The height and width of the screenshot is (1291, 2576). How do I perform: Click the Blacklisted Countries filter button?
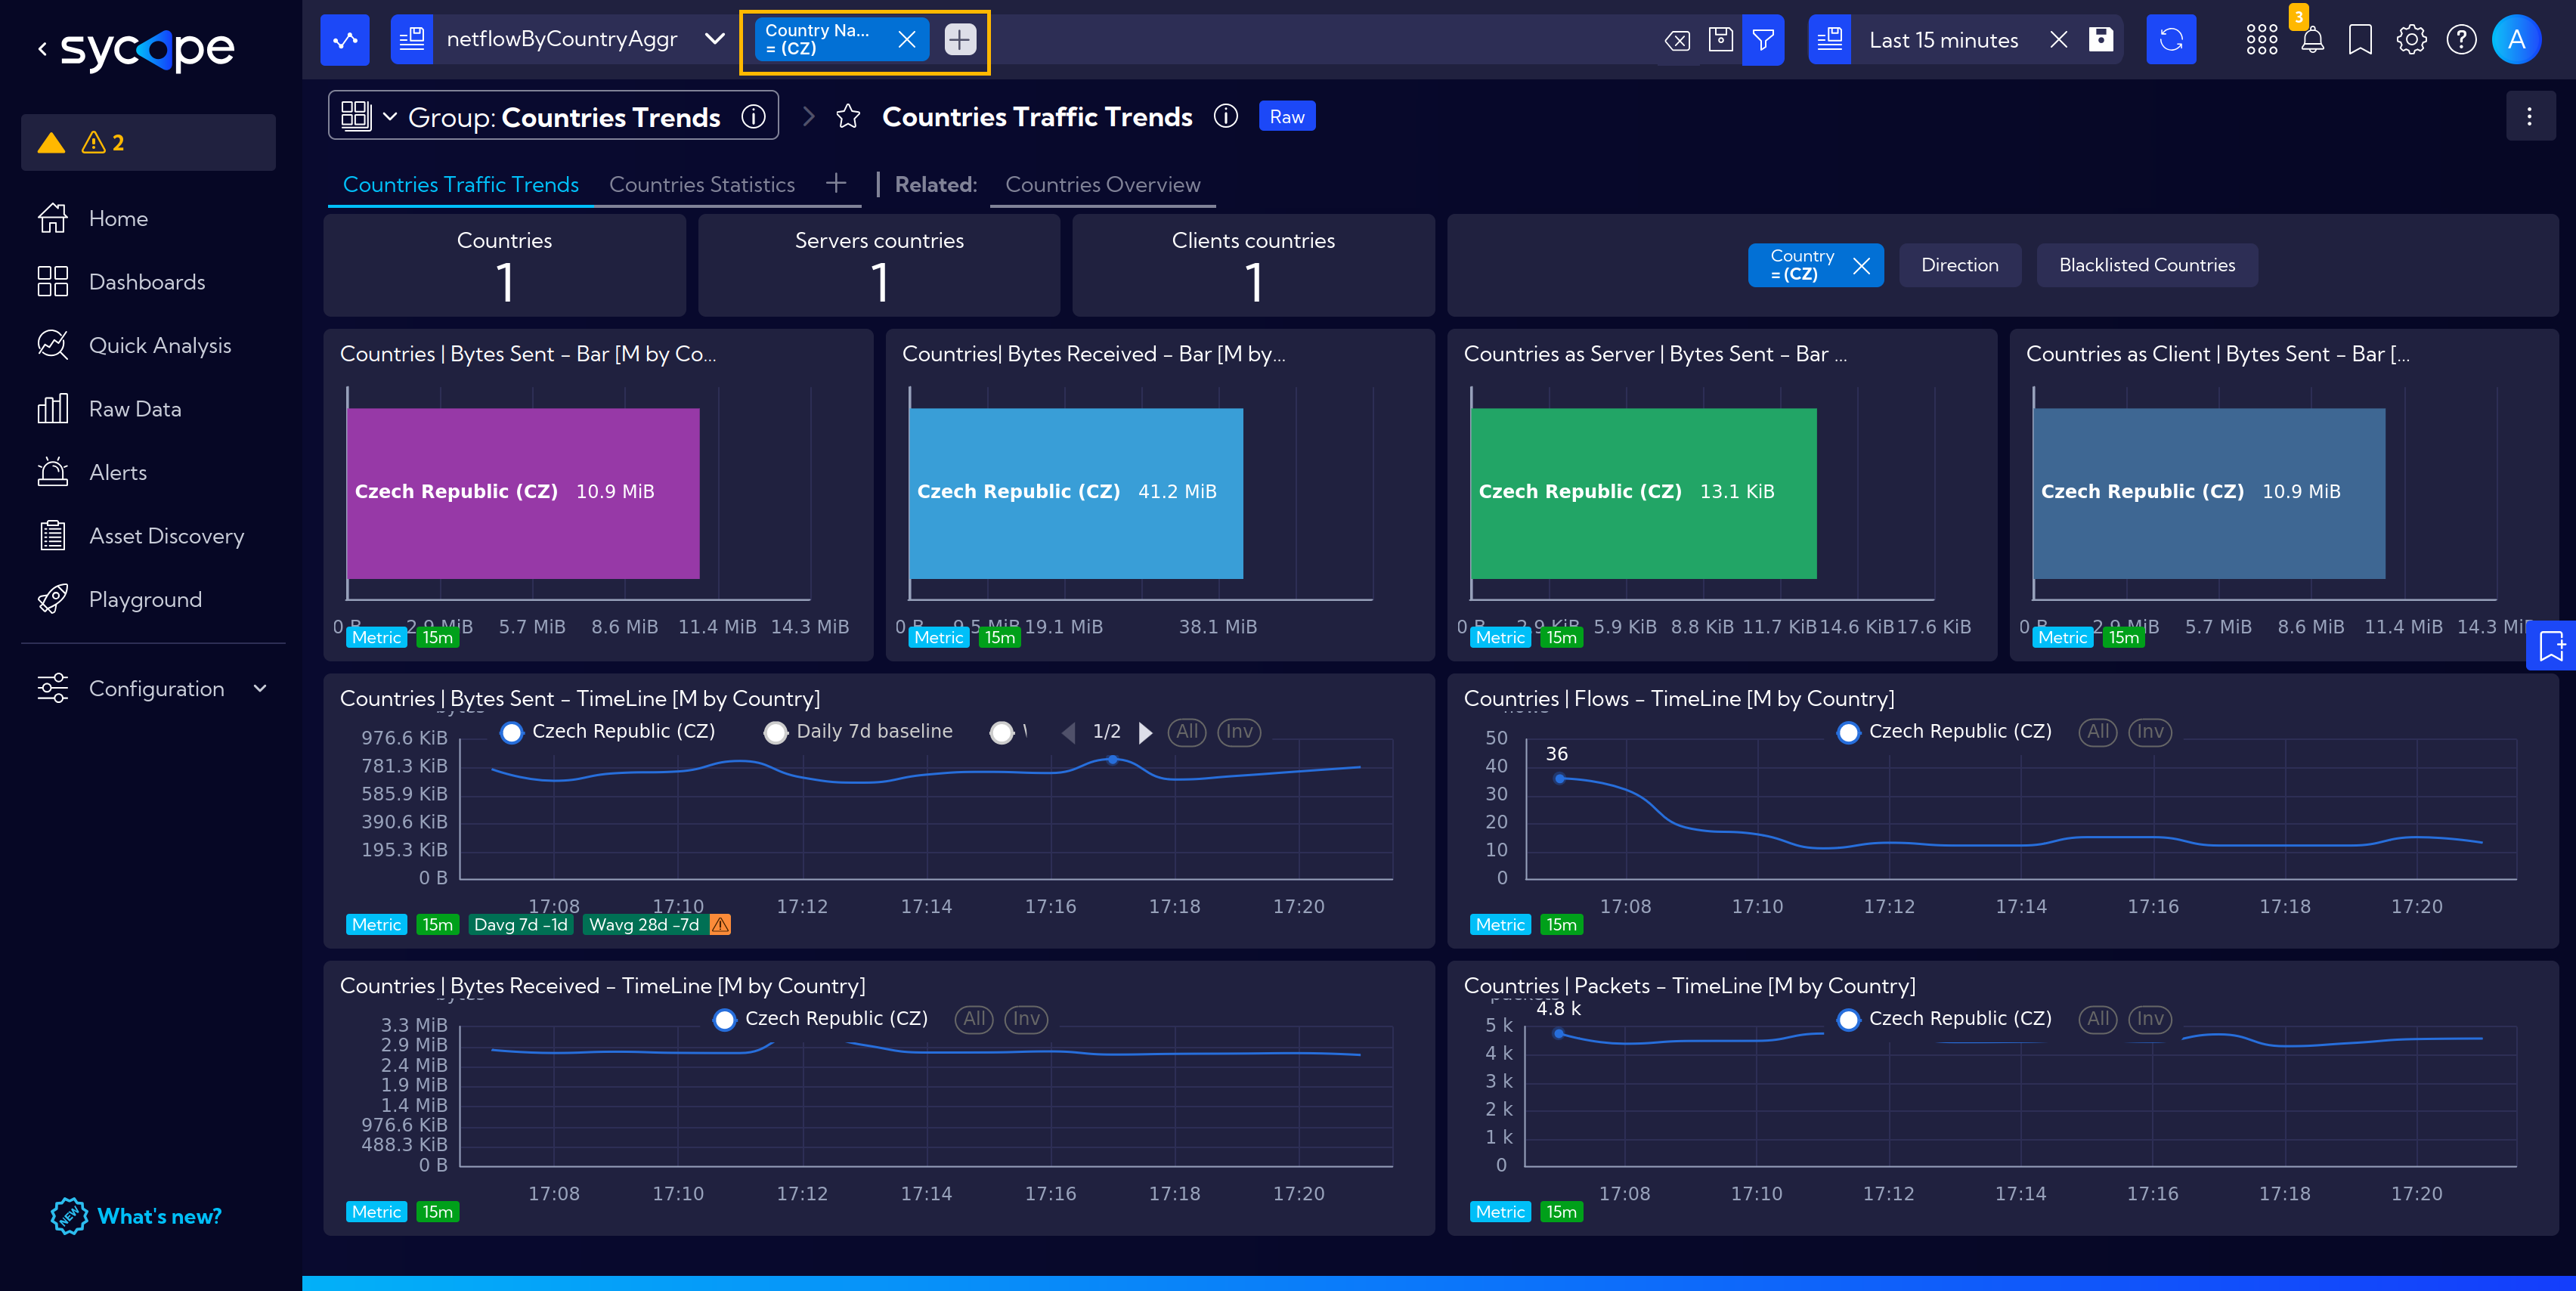coord(2146,265)
